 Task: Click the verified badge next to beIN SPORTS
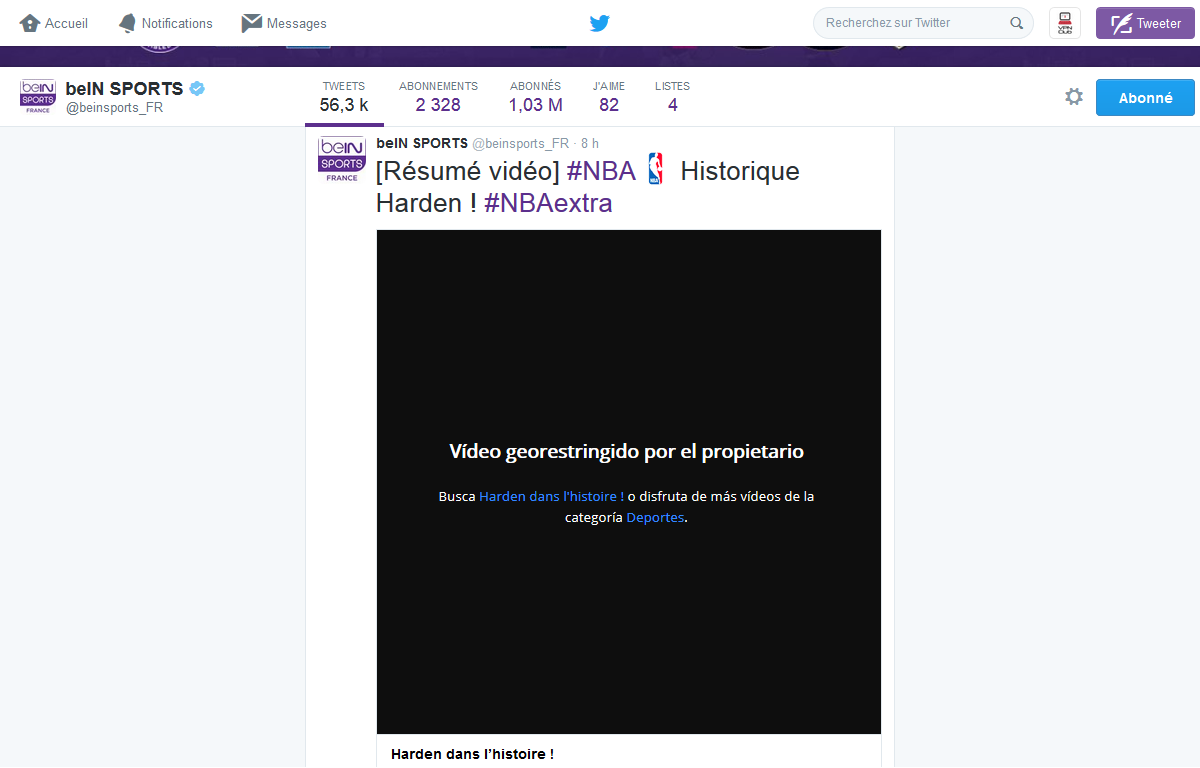pos(198,88)
